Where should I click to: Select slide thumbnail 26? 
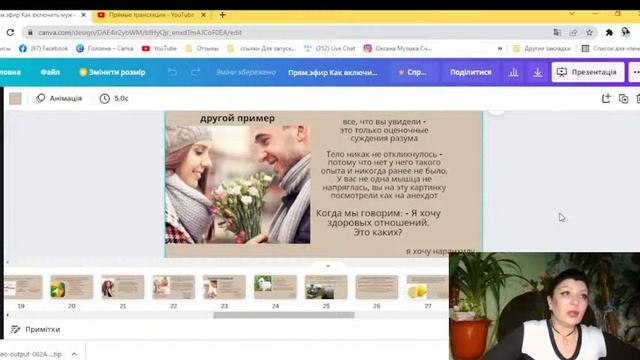pyautogui.click(x=377, y=287)
